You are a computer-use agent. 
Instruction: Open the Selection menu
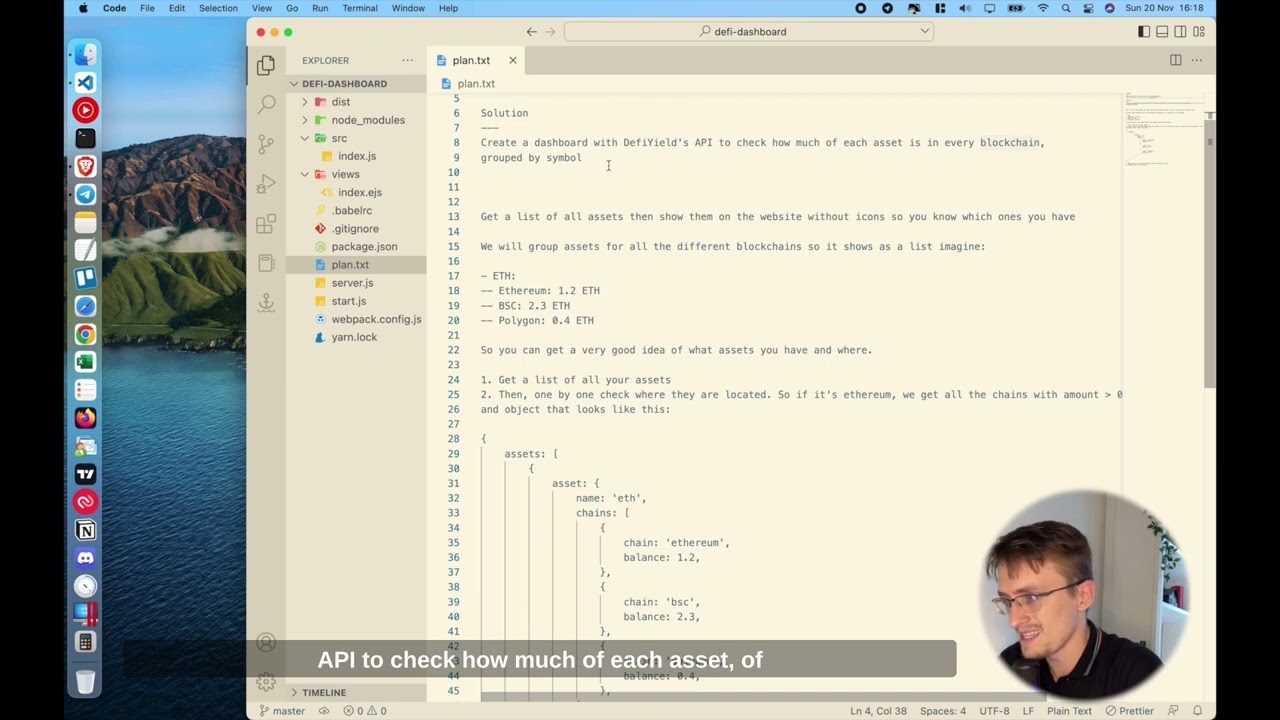(218, 8)
